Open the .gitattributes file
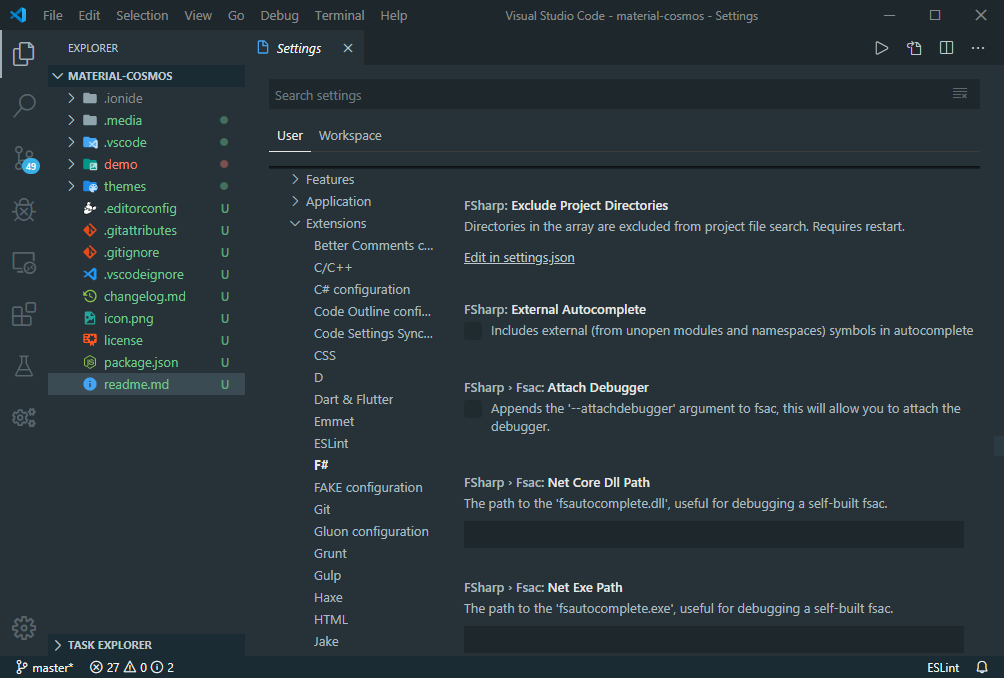The width and height of the screenshot is (1004, 678). tap(140, 230)
